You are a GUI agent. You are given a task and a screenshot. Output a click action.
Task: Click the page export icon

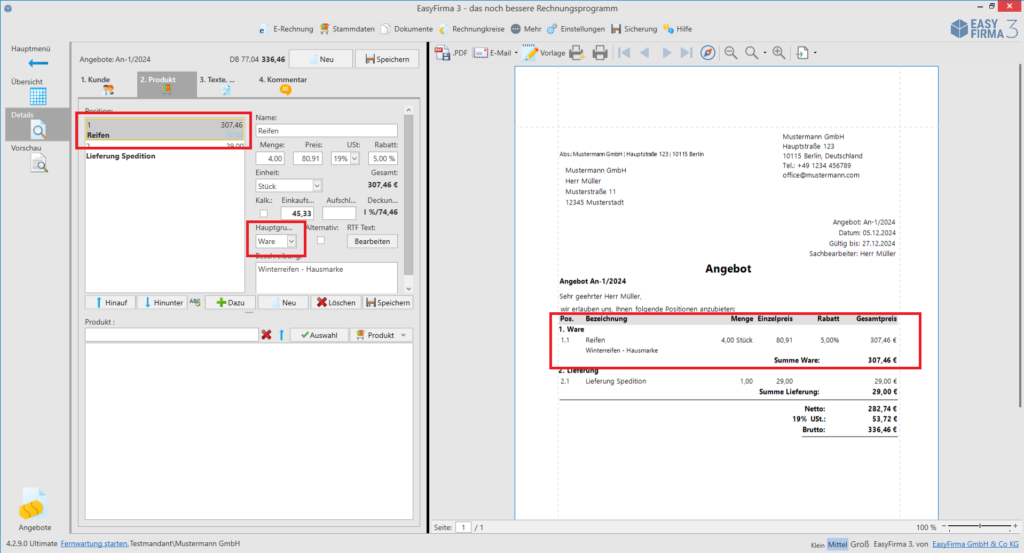pos(803,53)
